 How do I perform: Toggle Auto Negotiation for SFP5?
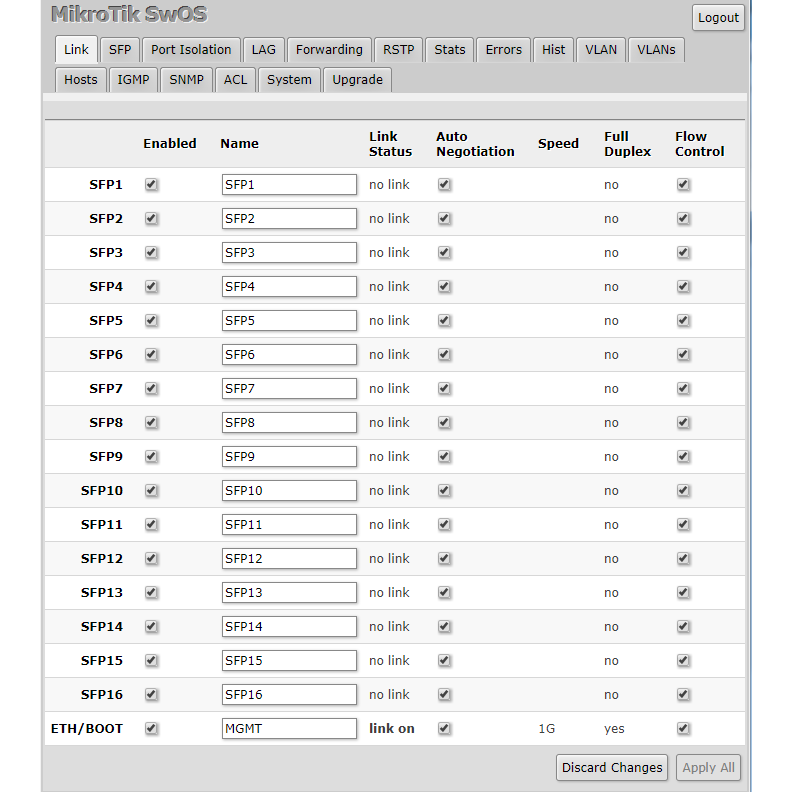[x=444, y=321]
